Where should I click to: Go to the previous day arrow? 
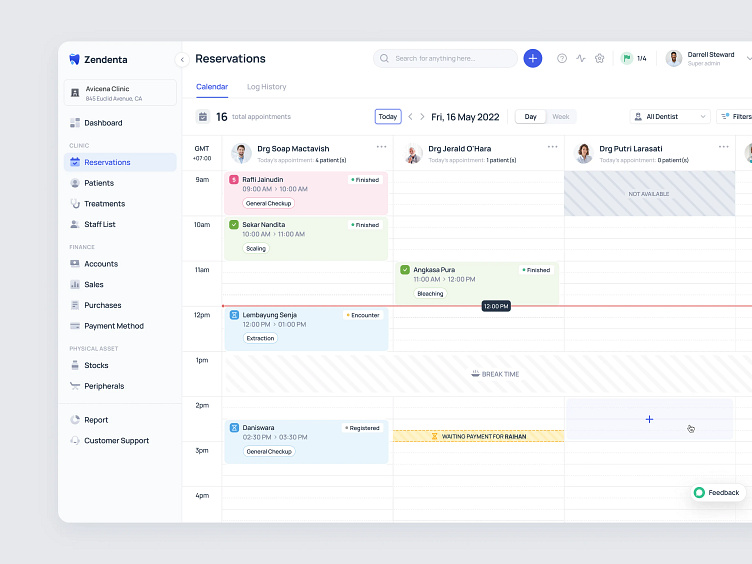[411, 117]
